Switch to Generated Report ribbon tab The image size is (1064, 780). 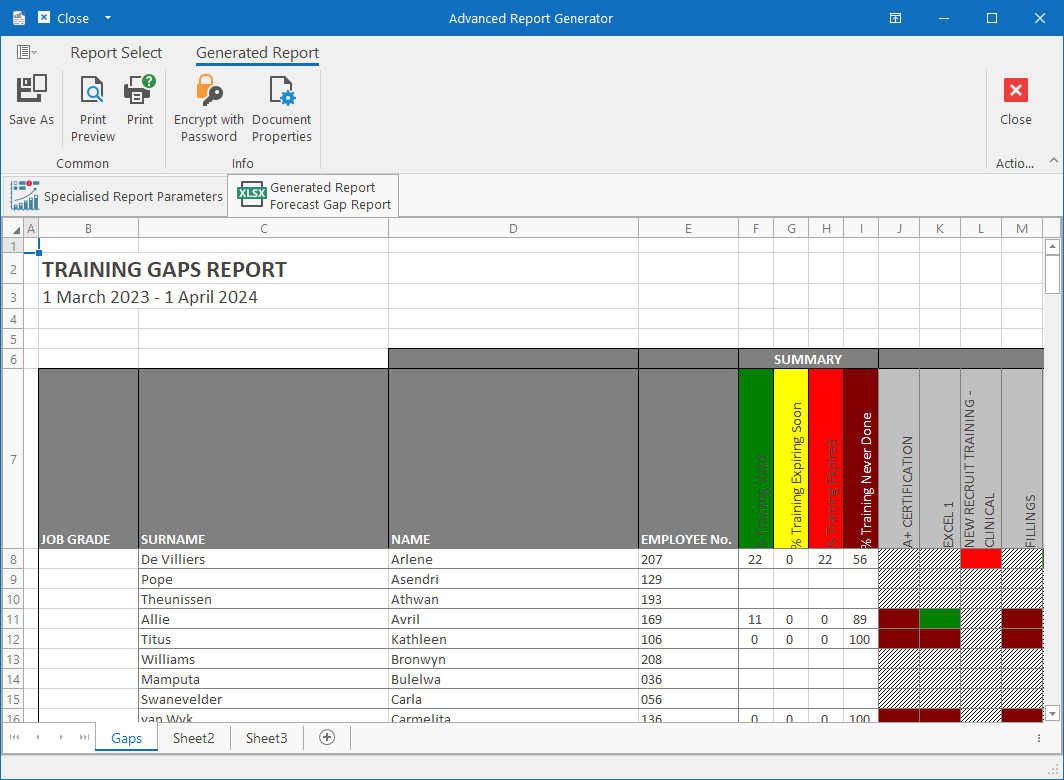[x=257, y=53]
